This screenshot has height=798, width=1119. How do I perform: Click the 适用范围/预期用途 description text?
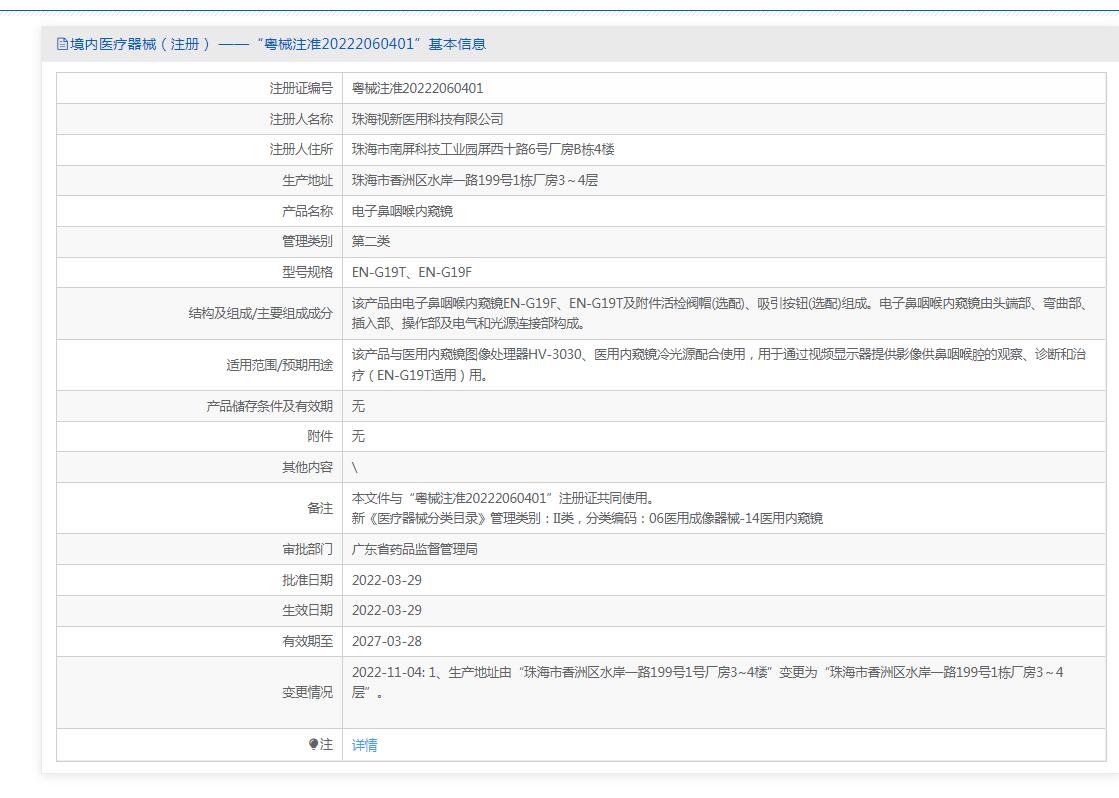click(718, 365)
